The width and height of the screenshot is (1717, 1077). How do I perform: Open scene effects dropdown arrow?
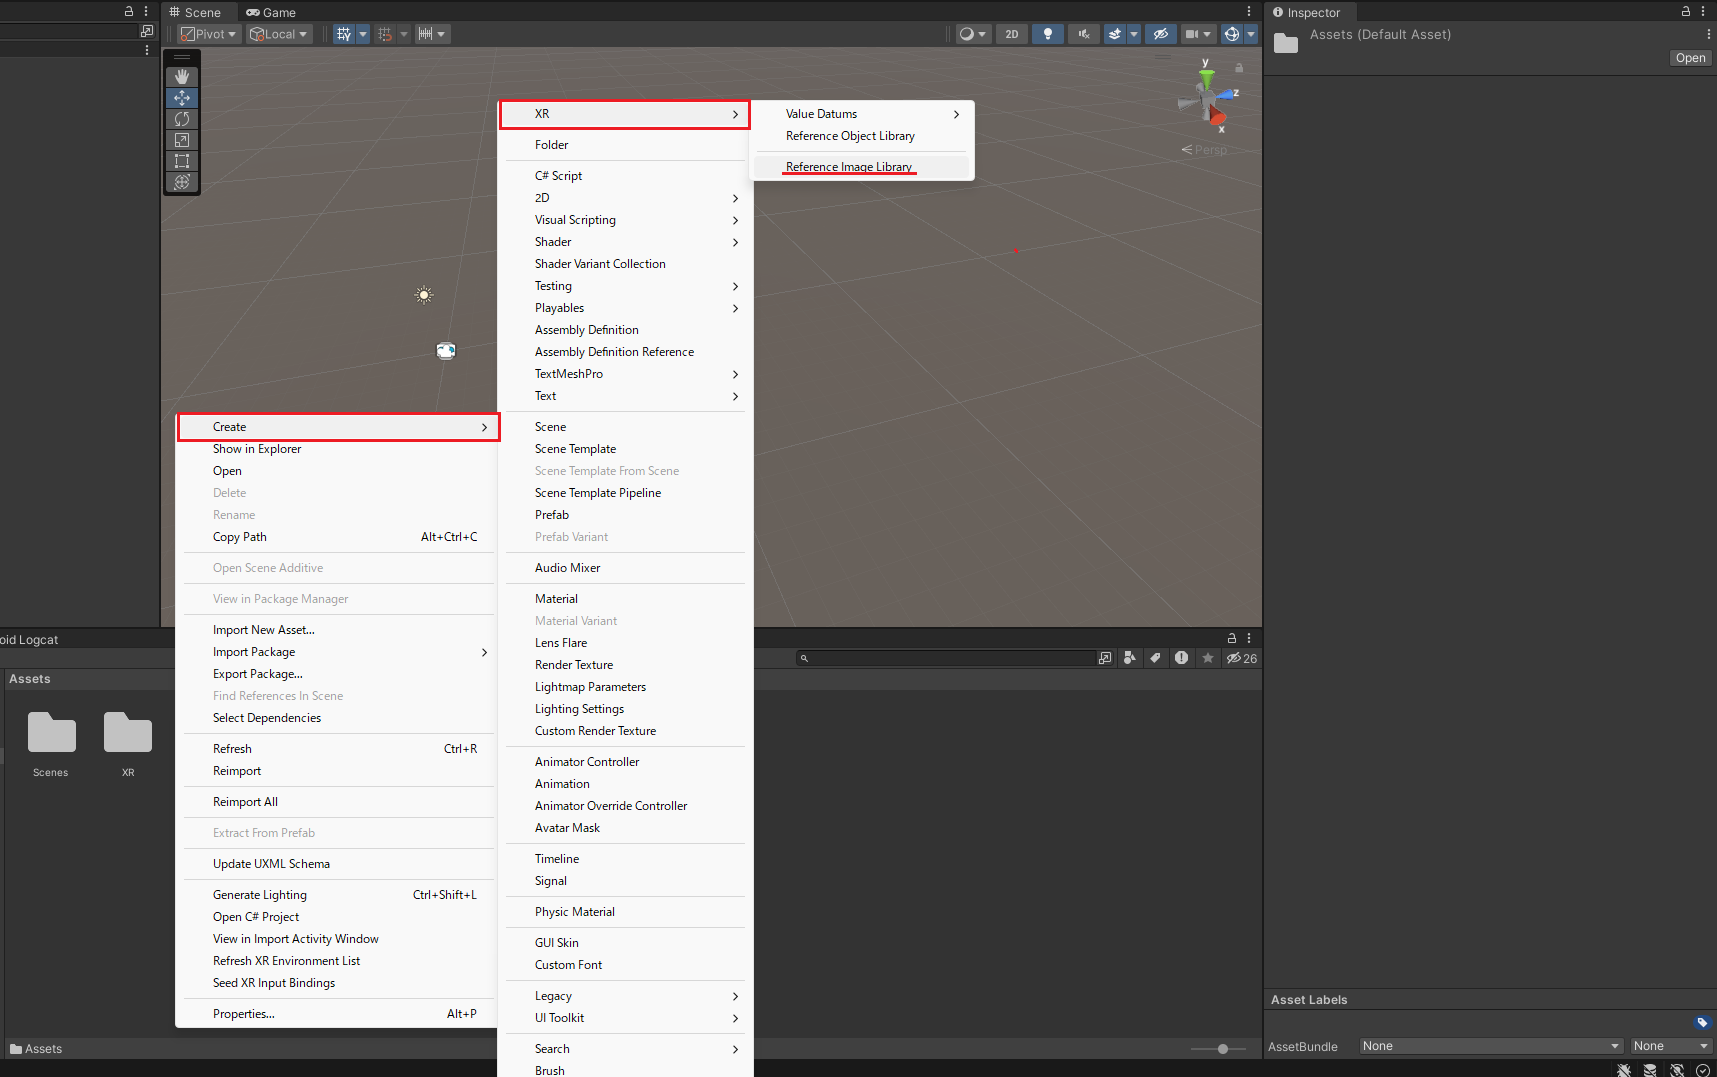[1134, 34]
